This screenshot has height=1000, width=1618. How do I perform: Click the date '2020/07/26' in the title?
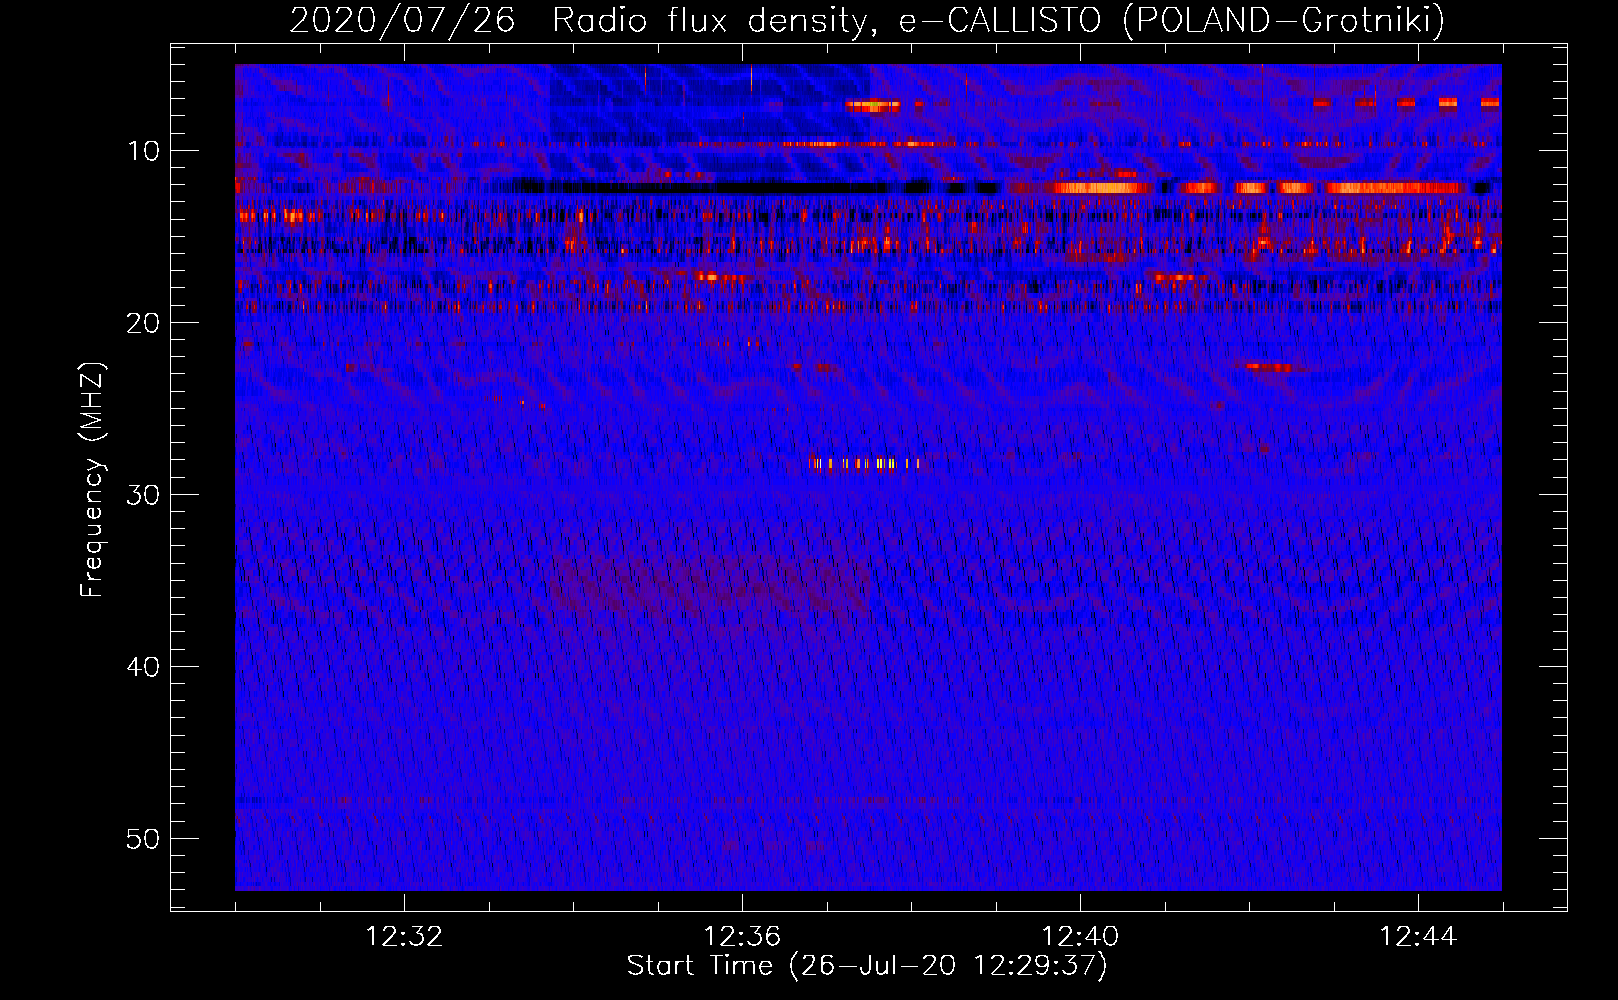[x=402, y=20]
